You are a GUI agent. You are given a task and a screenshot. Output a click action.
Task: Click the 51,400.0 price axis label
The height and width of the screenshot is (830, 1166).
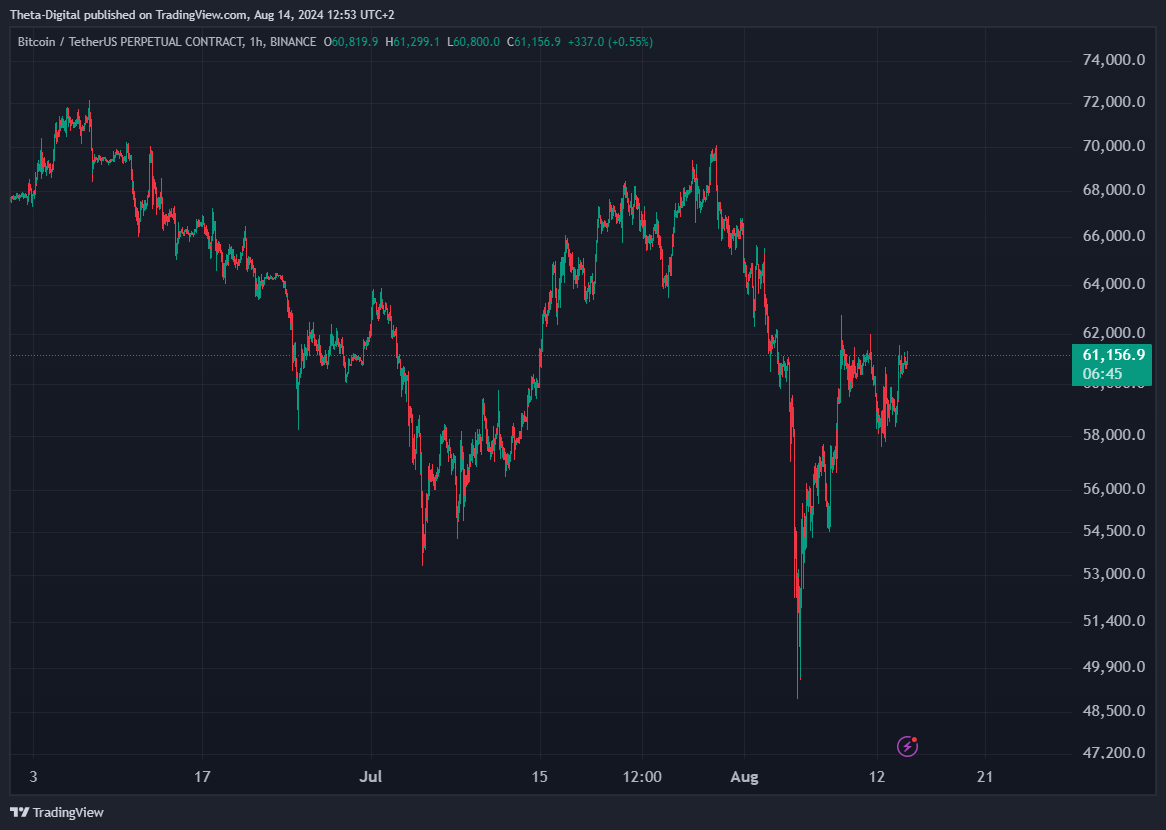(1113, 621)
